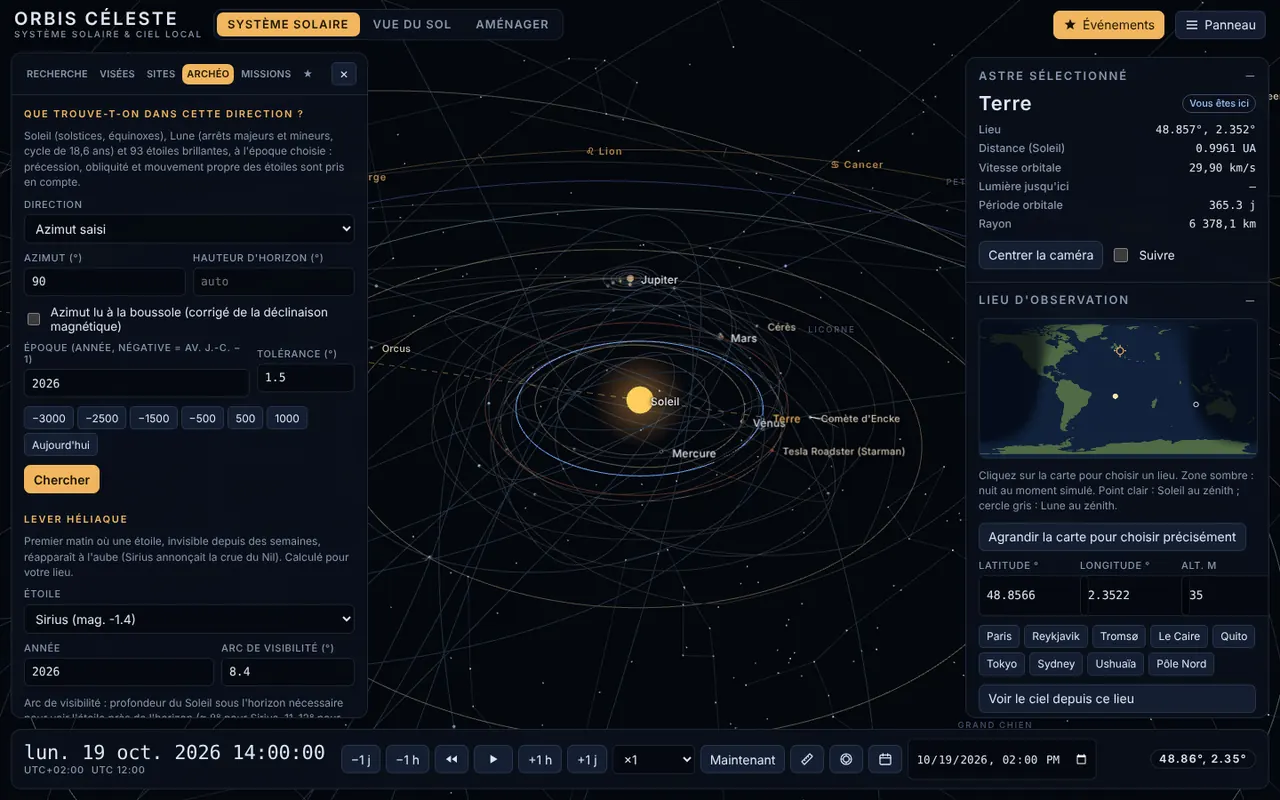Collapse the Lieu d'observation section
Image resolution: width=1280 pixels, height=800 pixels.
coord(1249,300)
